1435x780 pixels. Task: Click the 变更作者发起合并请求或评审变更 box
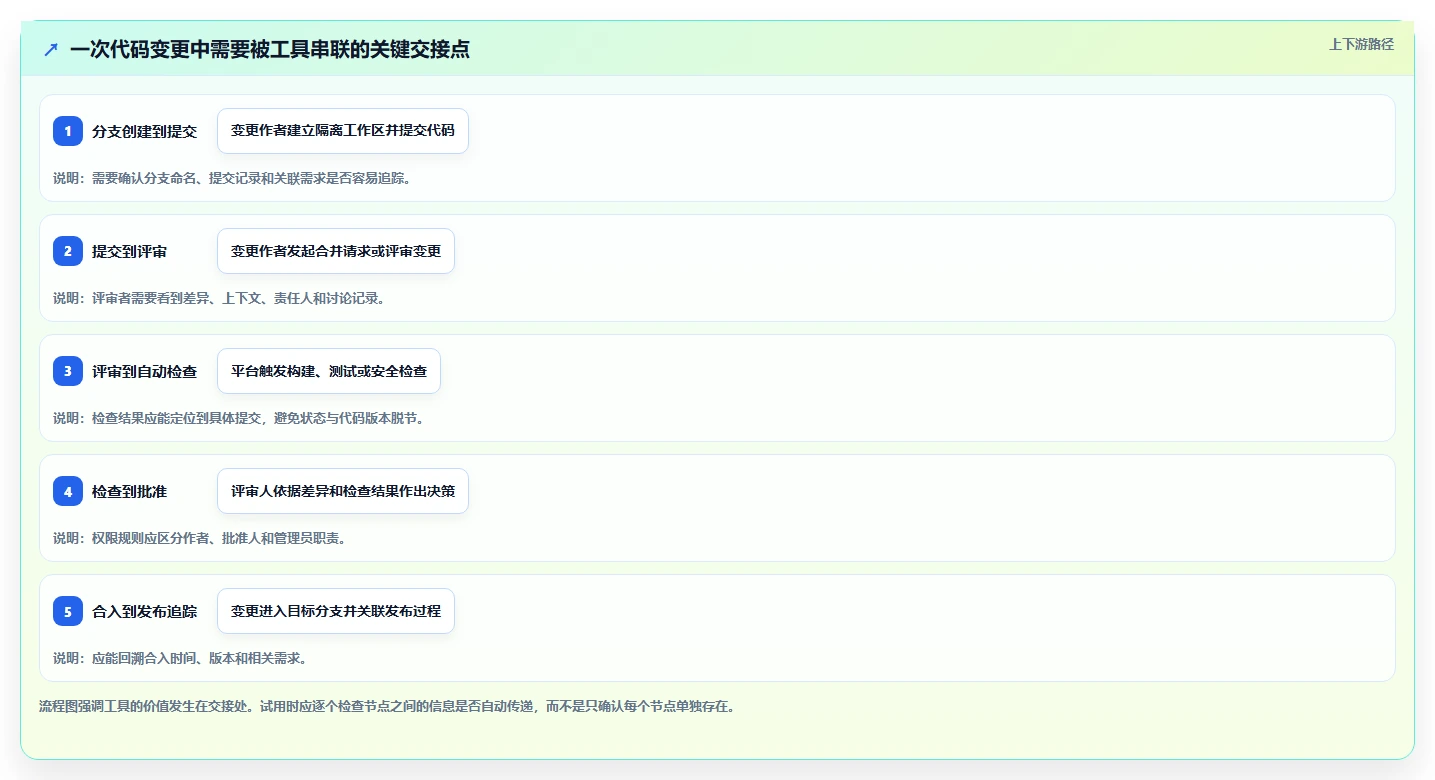(336, 251)
